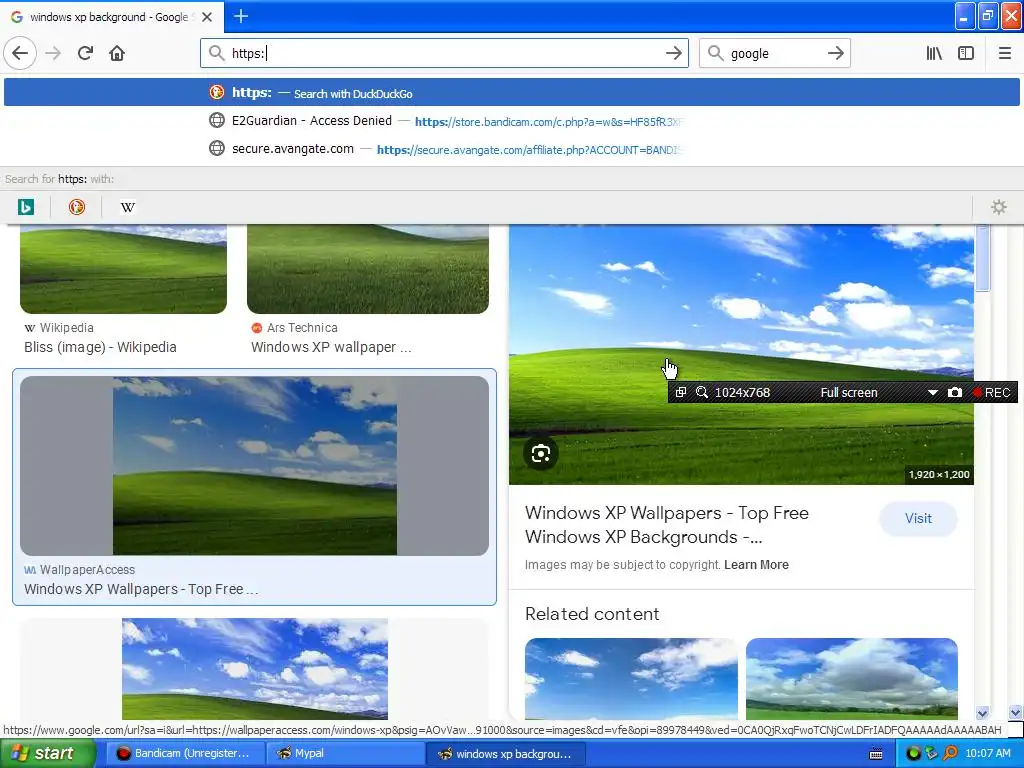Image resolution: width=1024 pixels, height=768 pixels.
Task: Click the Visit button
Action: [x=918, y=519]
